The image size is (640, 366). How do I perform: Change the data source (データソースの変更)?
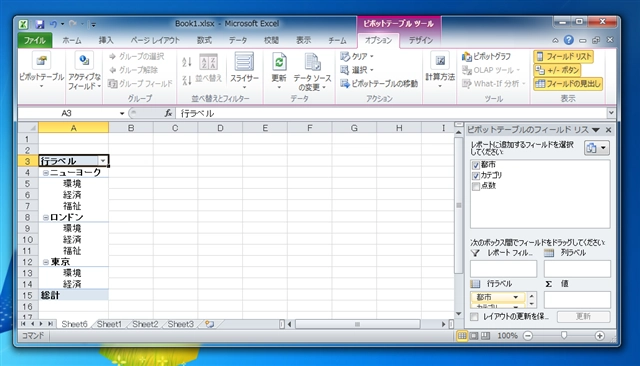pyautogui.click(x=312, y=71)
